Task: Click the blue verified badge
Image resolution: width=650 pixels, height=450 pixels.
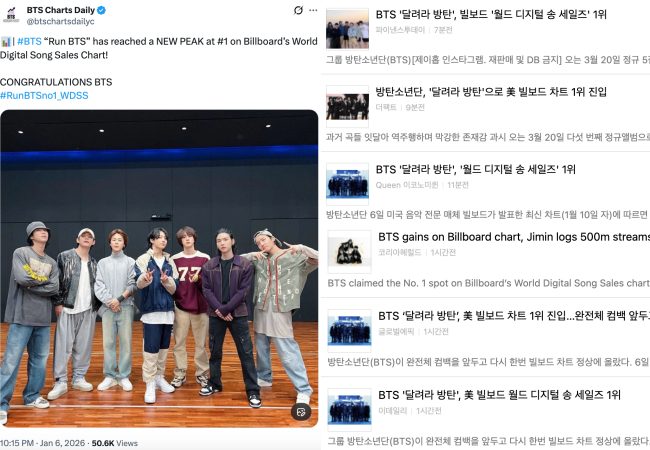Action: (101, 10)
